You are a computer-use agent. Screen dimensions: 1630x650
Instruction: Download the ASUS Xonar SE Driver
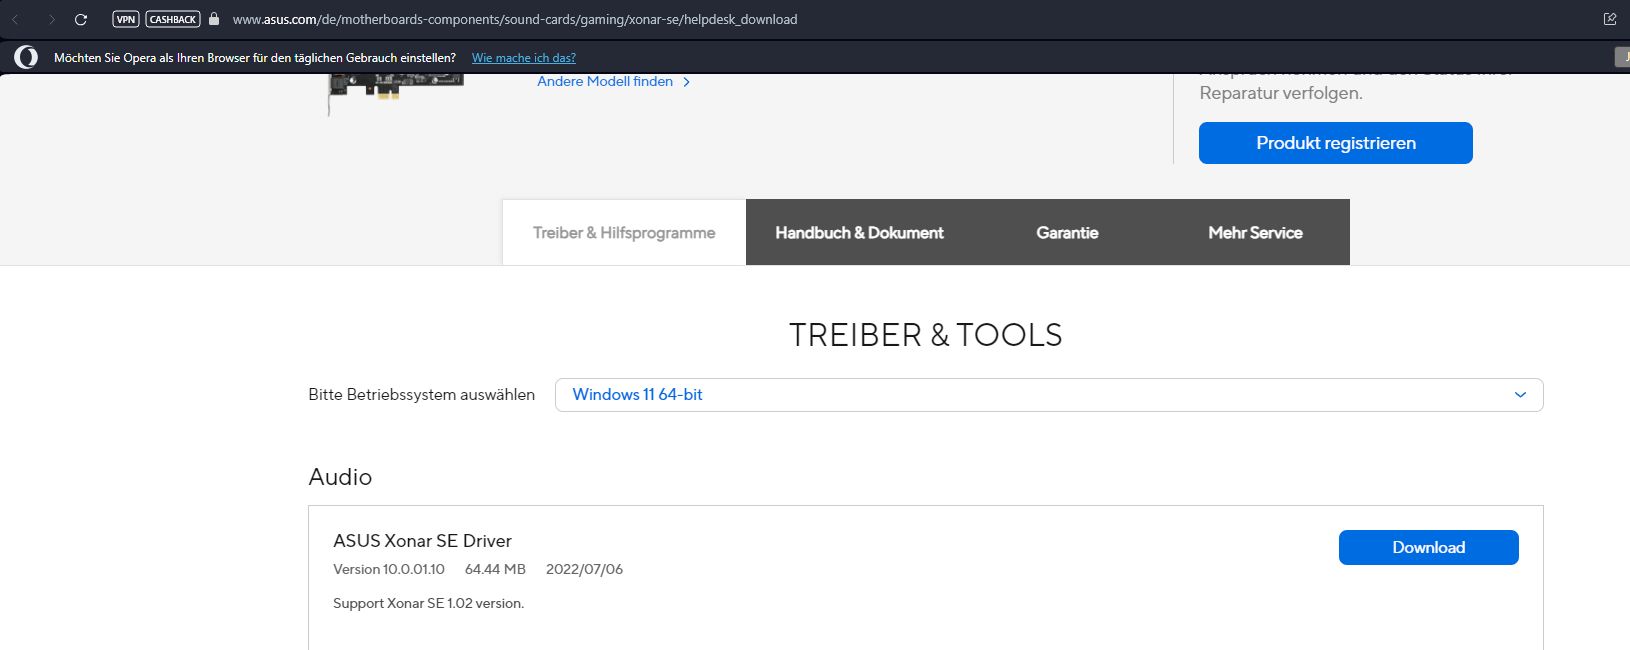(x=1429, y=548)
